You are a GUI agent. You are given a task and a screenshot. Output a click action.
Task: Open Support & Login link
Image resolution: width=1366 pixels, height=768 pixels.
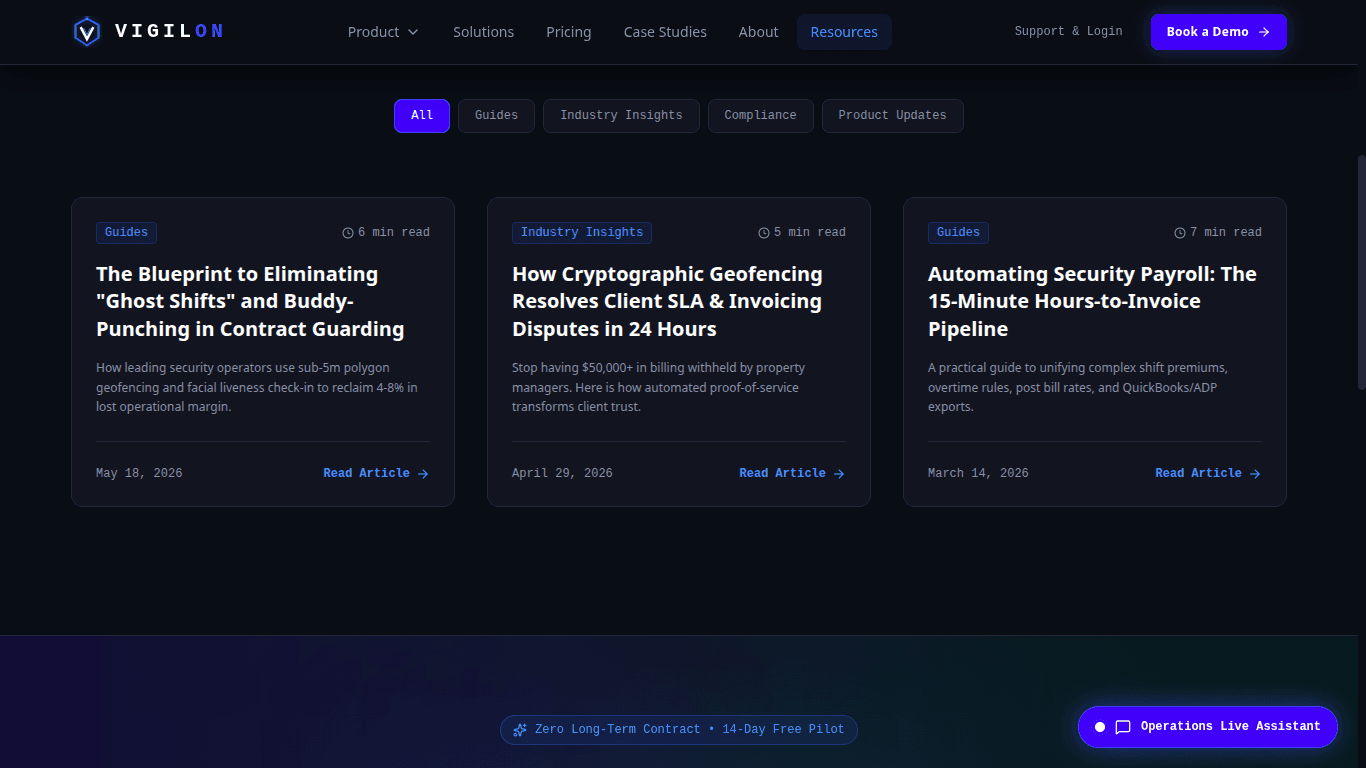click(1068, 32)
